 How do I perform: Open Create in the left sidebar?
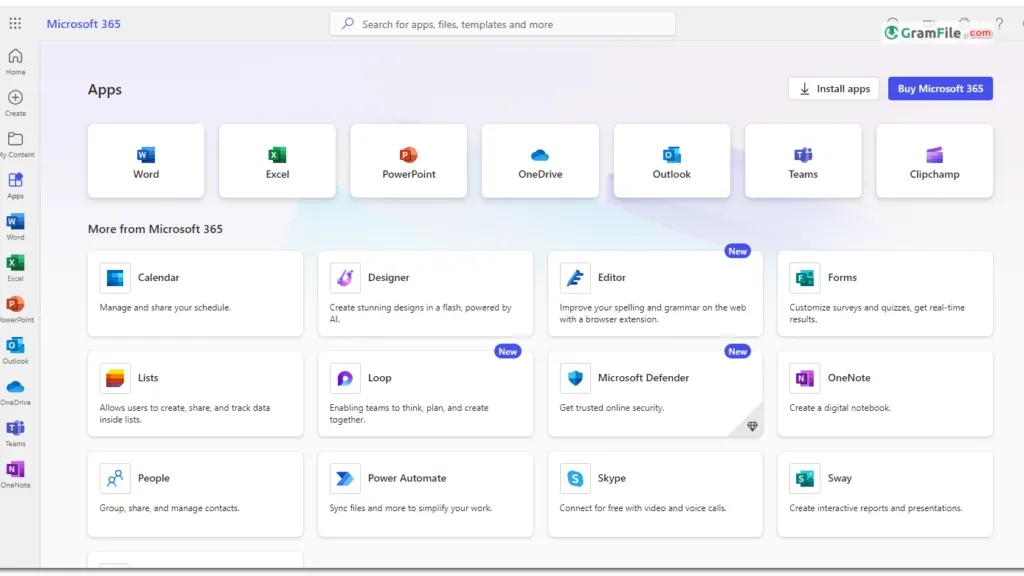tap(16, 103)
